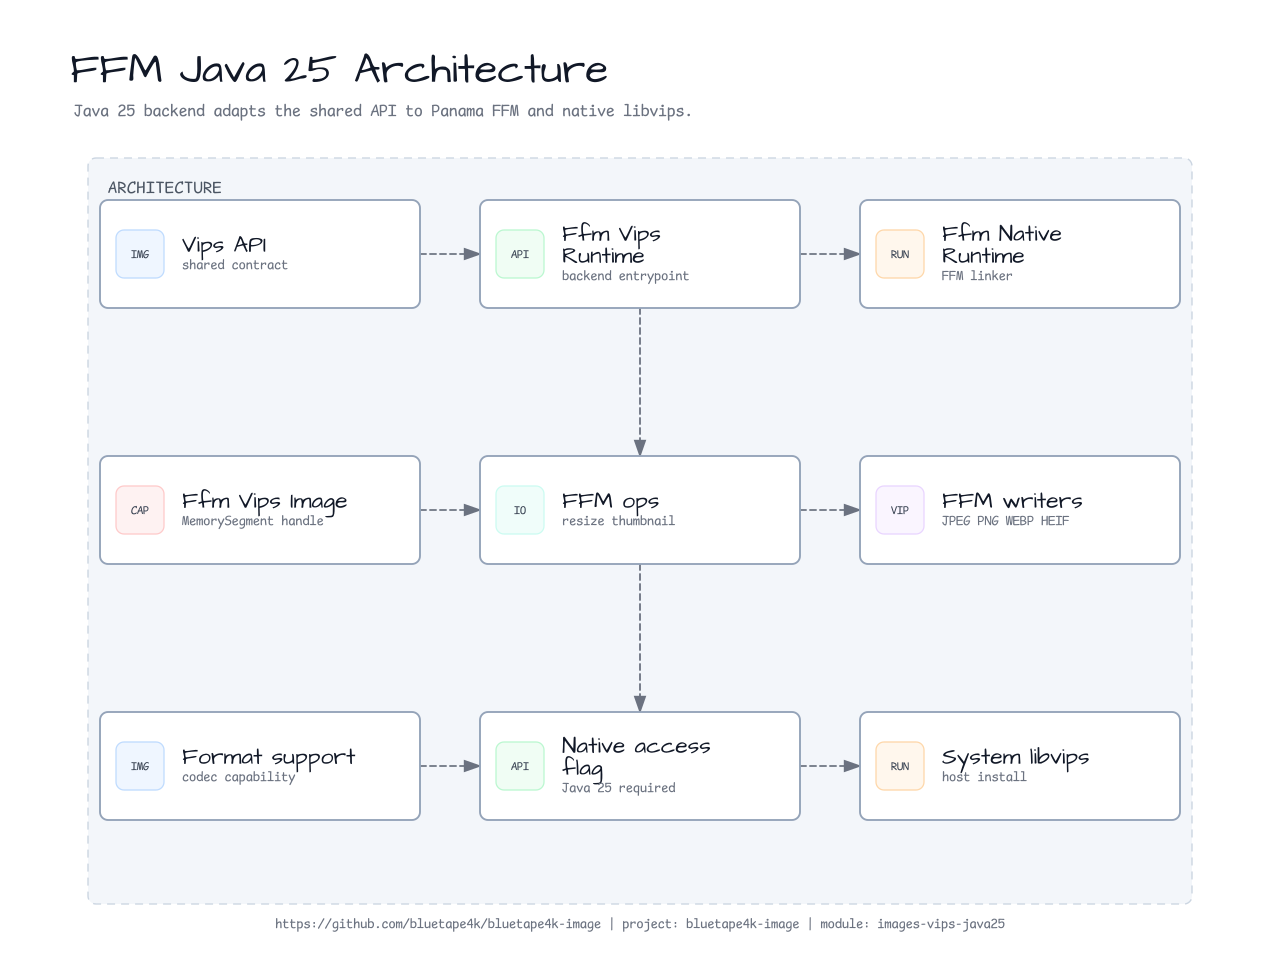Select the "Ffm Vips Runtime" node title
This screenshot has width=1280, height=980.
tap(611, 245)
